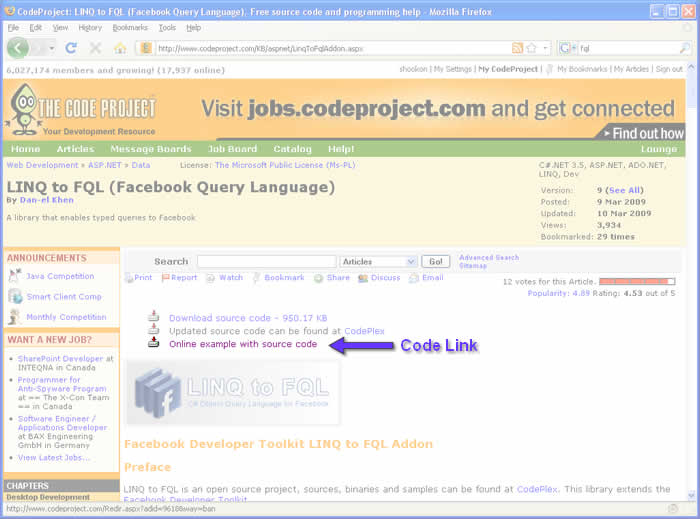Click the Sign out link
700x519 pixels.
click(669, 69)
